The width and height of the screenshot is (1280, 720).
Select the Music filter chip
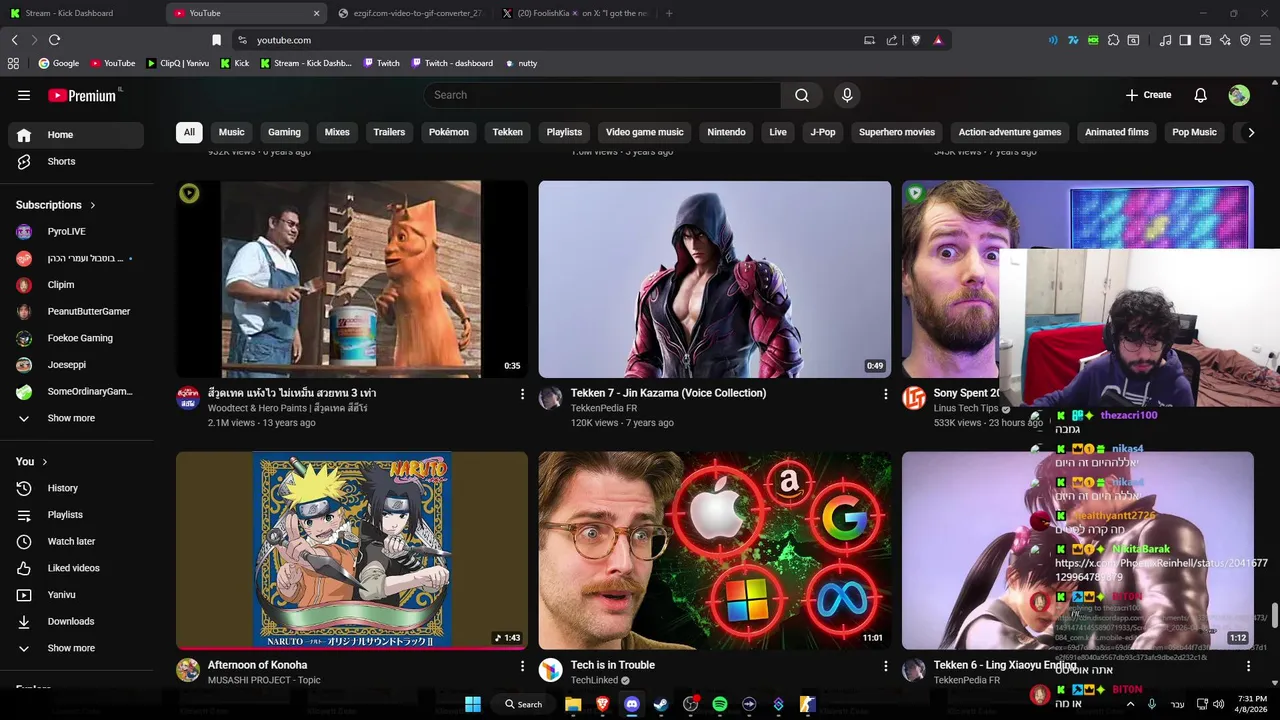(x=231, y=132)
